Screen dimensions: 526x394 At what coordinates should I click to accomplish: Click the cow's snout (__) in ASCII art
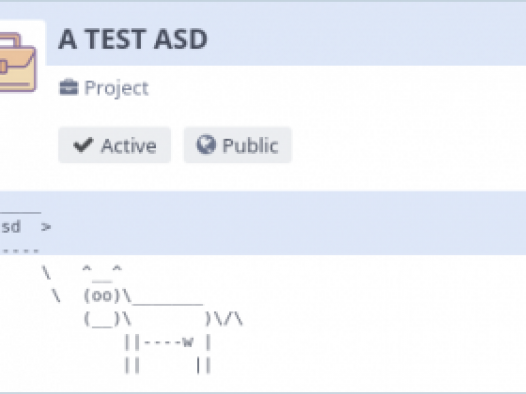tap(102, 319)
